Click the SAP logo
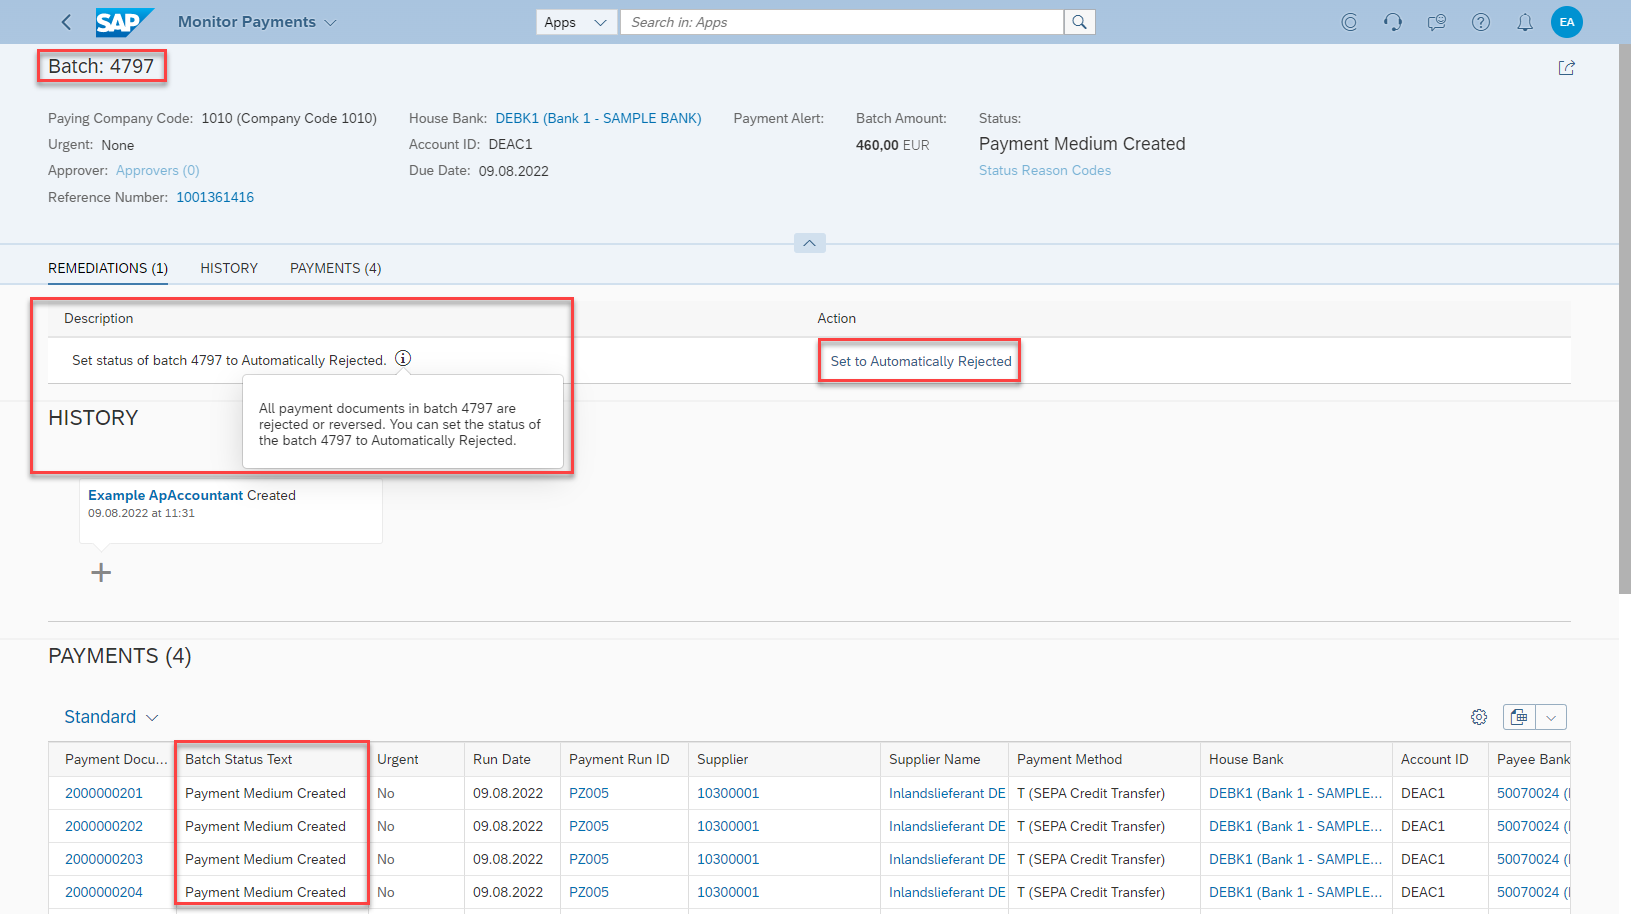The image size is (1631, 914). coord(124,22)
